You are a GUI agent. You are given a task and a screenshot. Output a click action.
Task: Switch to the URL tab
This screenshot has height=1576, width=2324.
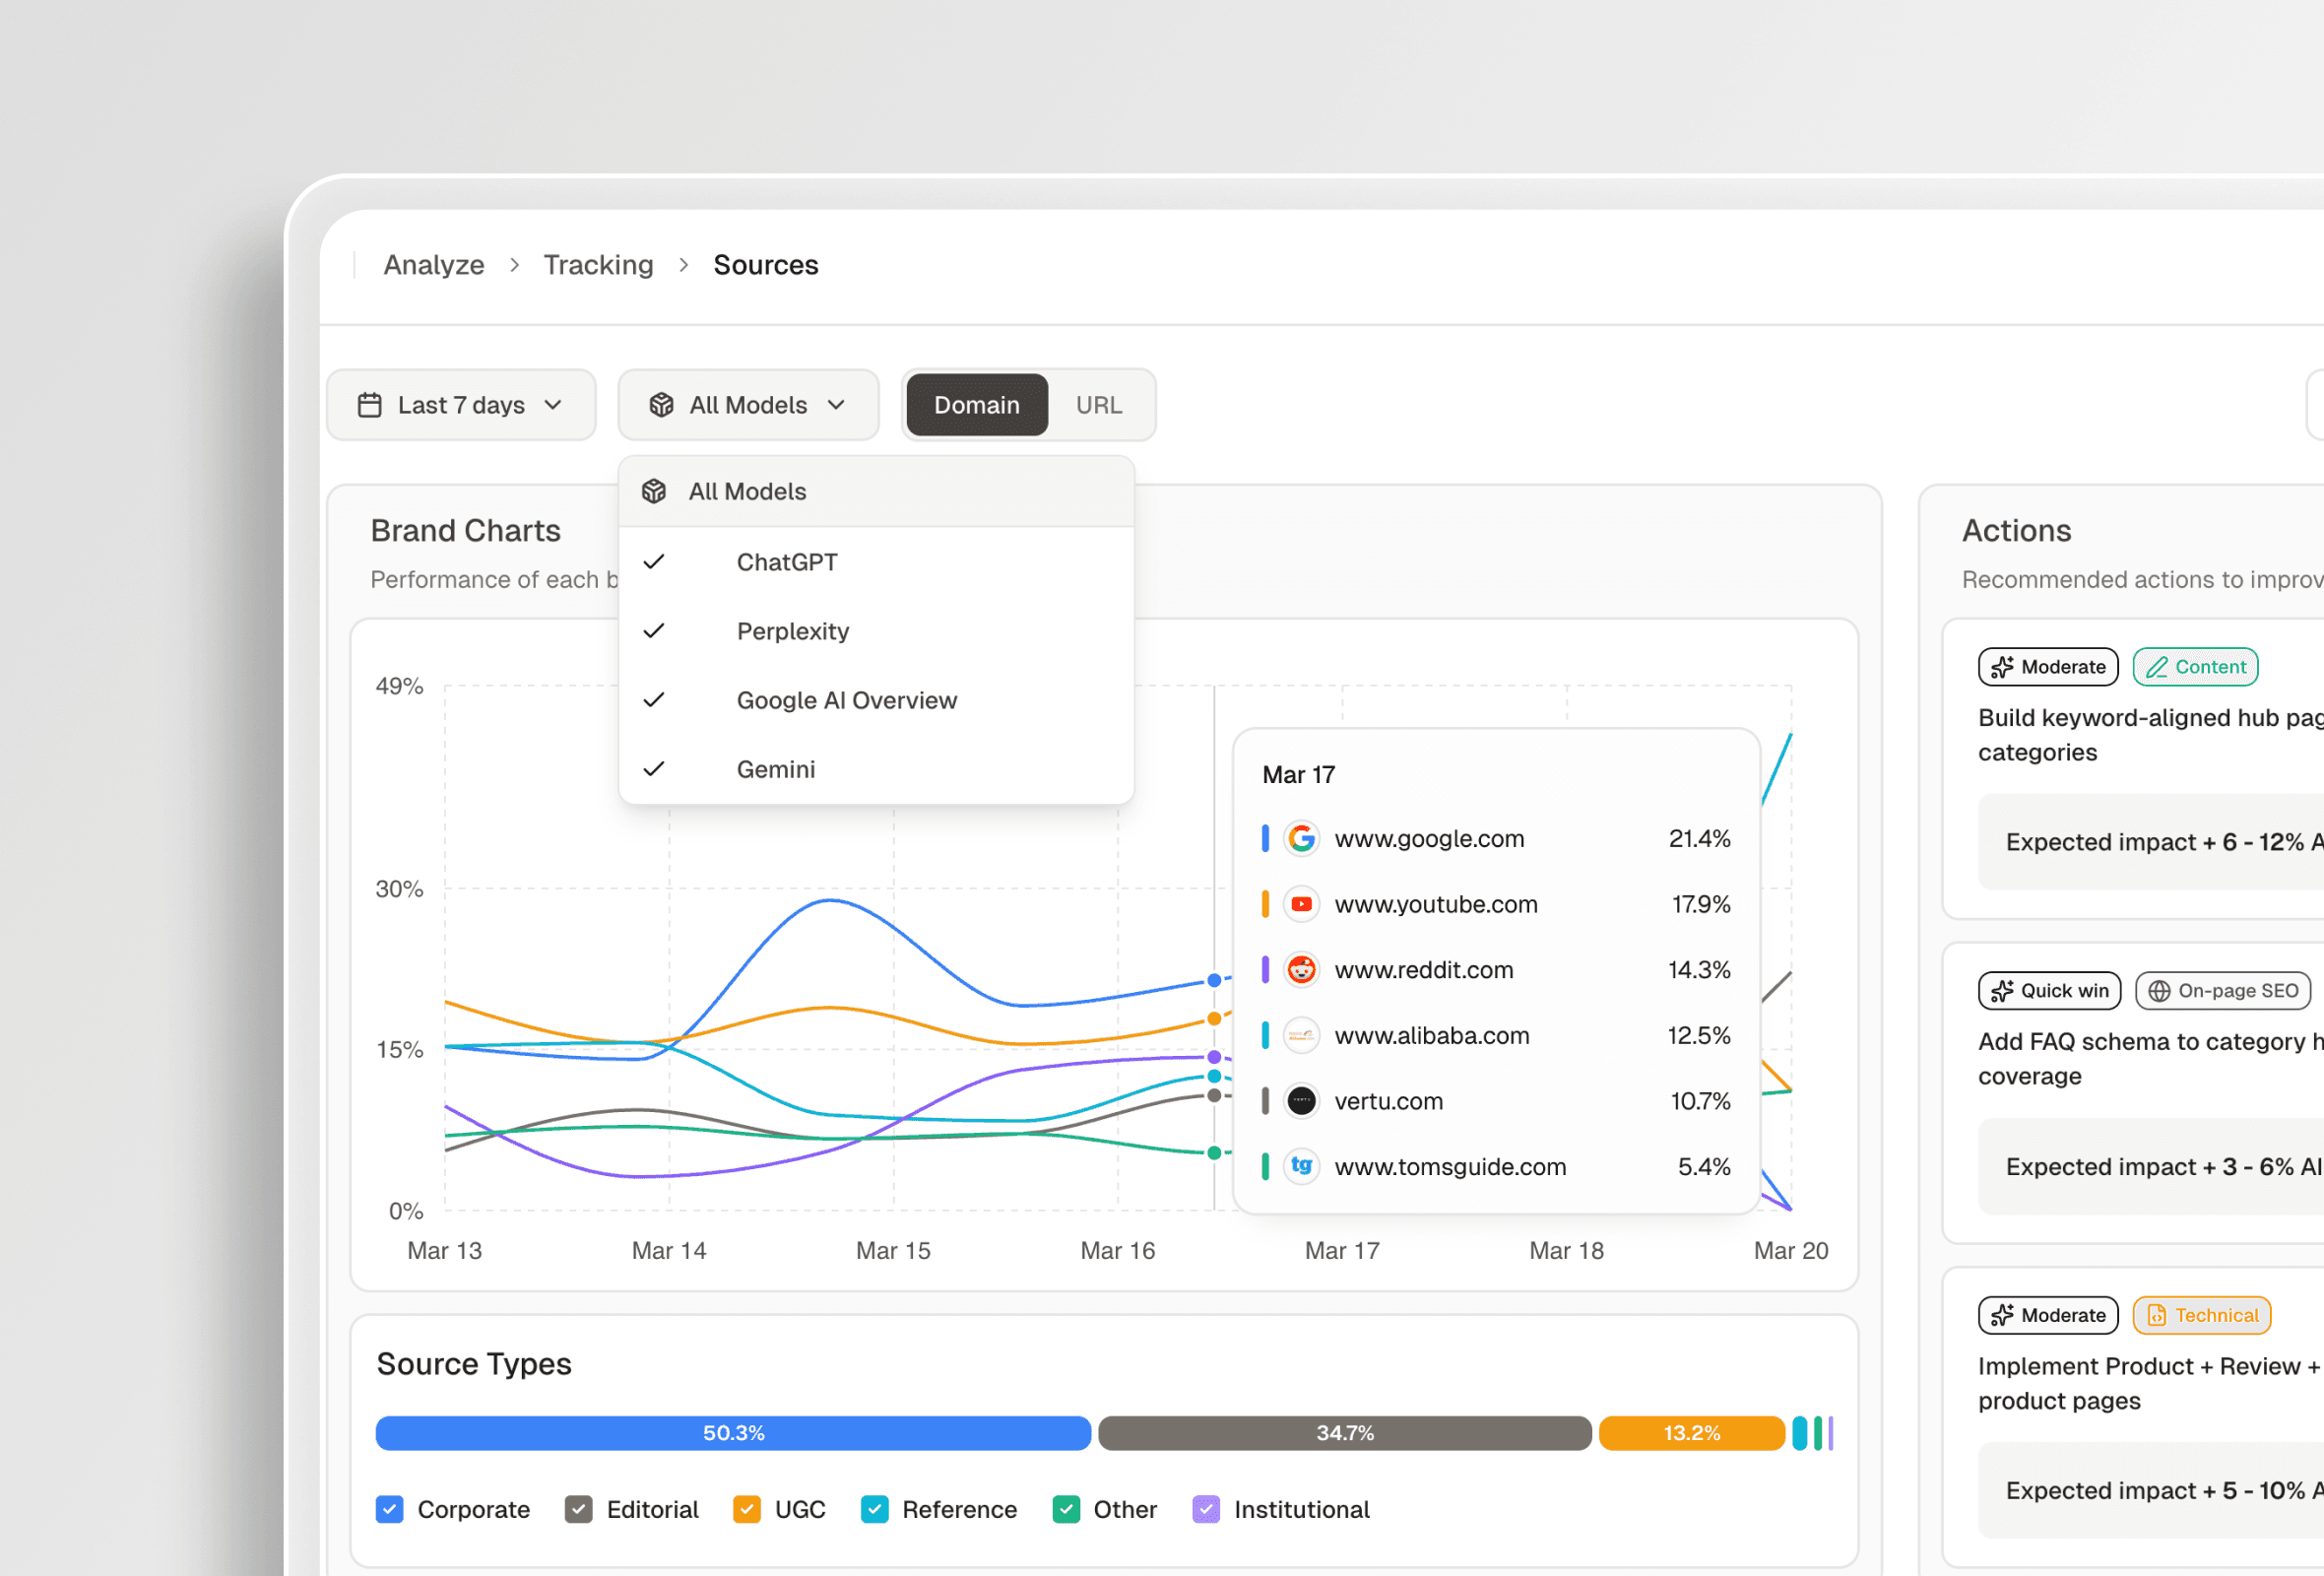click(1099, 405)
